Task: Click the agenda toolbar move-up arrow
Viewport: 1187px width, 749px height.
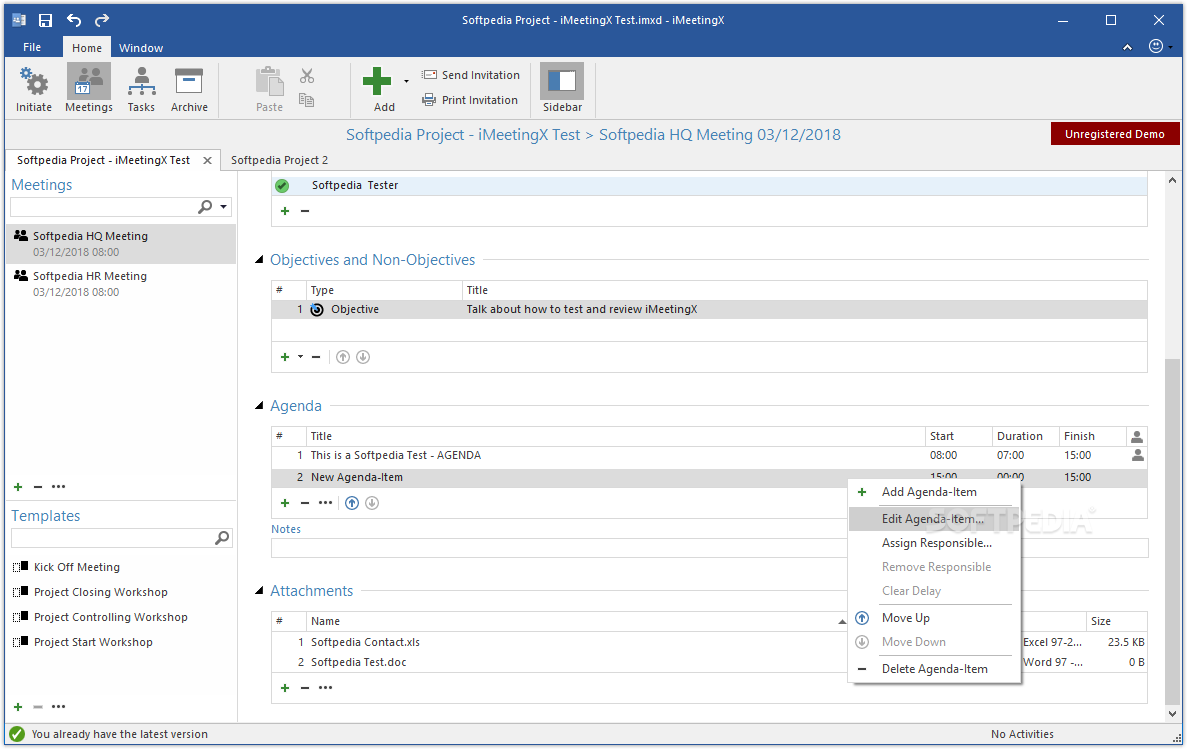Action: click(352, 503)
